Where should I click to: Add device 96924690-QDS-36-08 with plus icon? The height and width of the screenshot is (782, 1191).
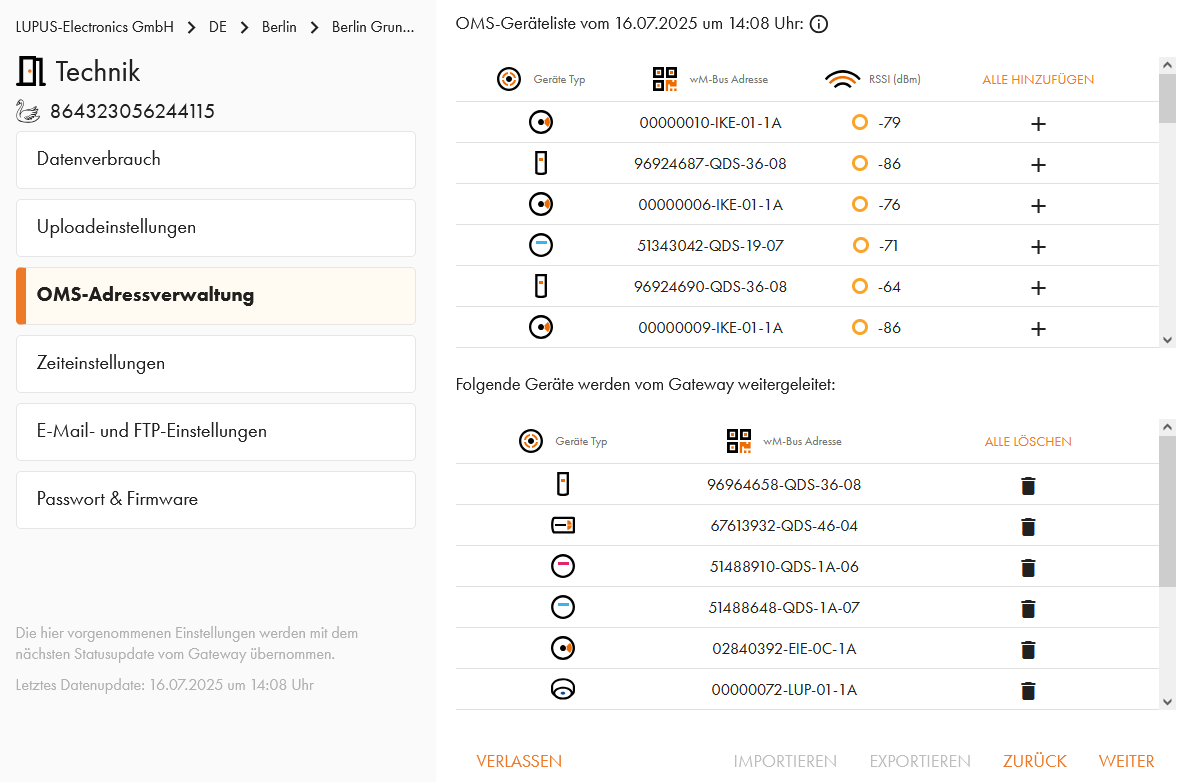(x=1038, y=288)
